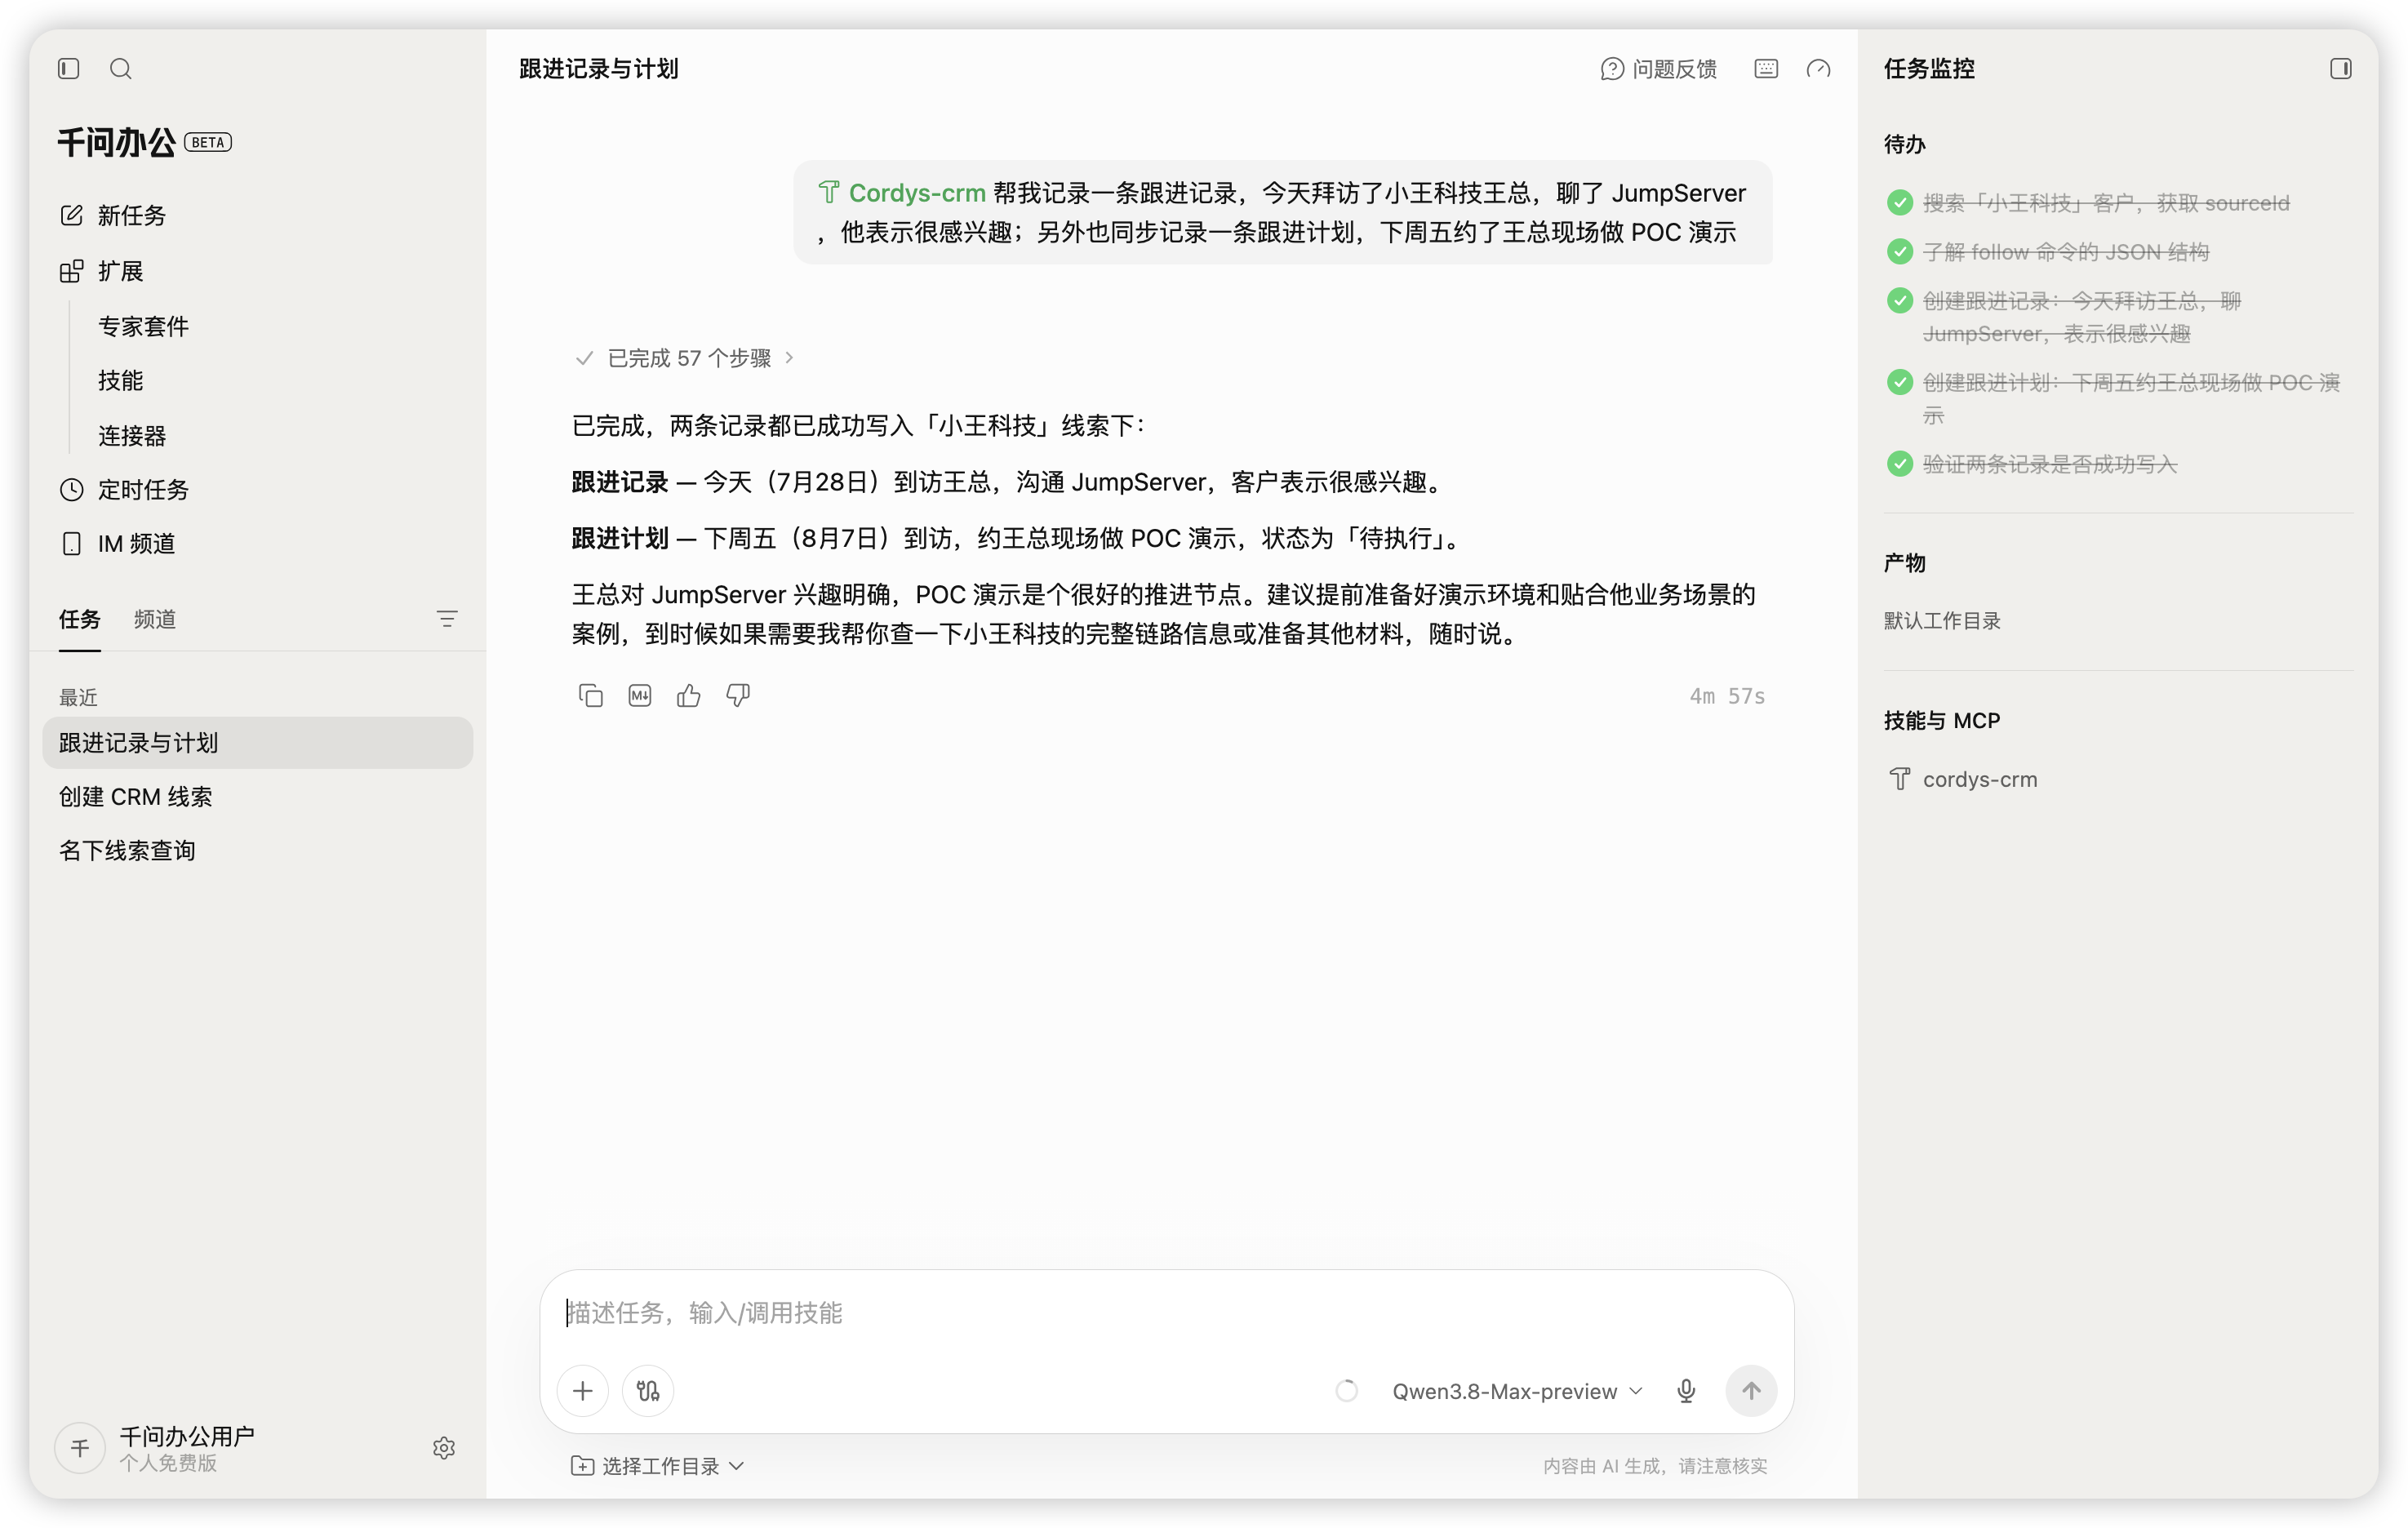Viewport: 2408px width, 1528px height.
Task: Open the task list filter icon
Action: coord(446,619)
